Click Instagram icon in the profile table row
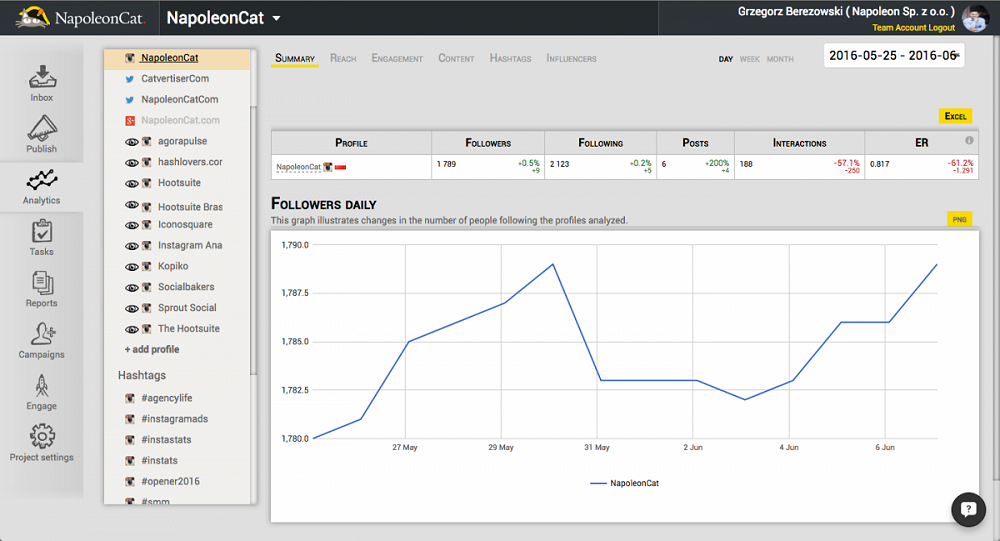The width and height of the screenshot is (1000, 541). (328, 167)
